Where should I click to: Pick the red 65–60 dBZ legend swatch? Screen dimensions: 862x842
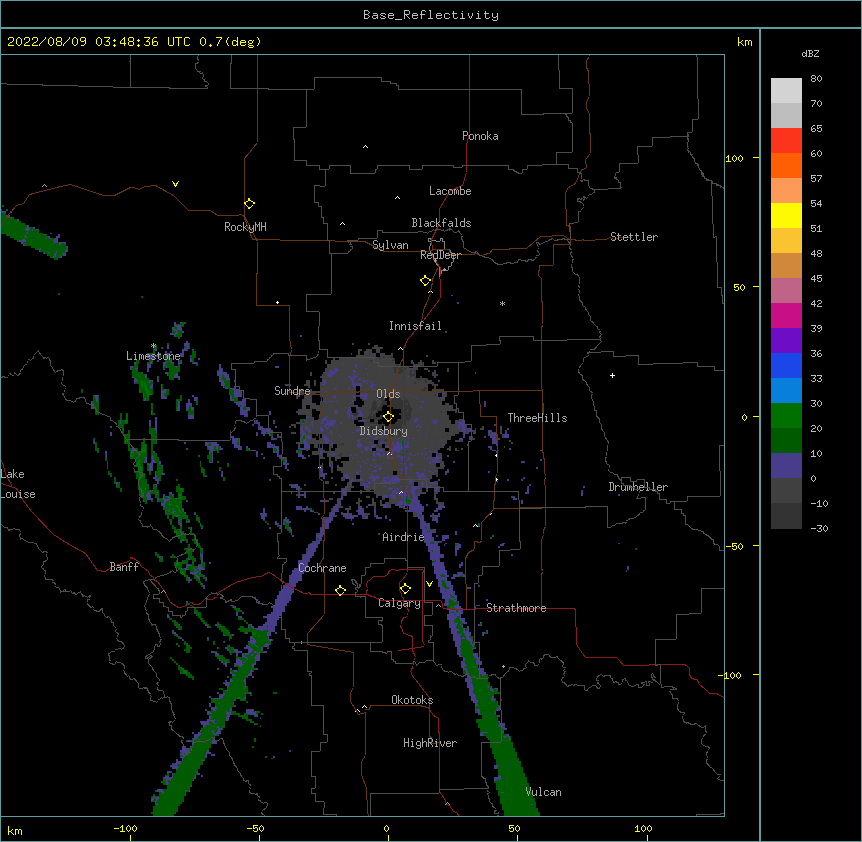point(786,140)
